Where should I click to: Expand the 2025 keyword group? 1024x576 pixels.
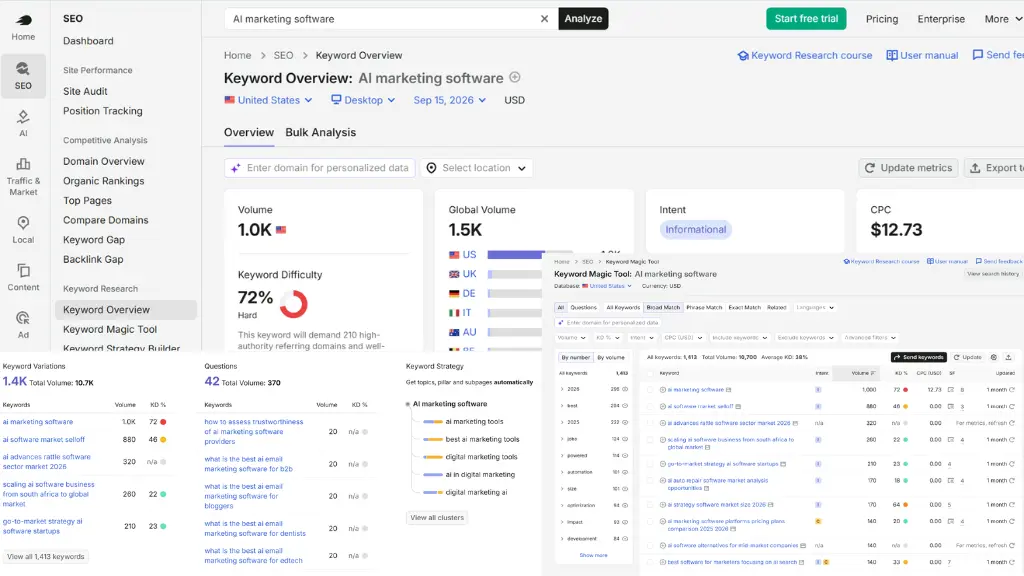coord(562,423)
